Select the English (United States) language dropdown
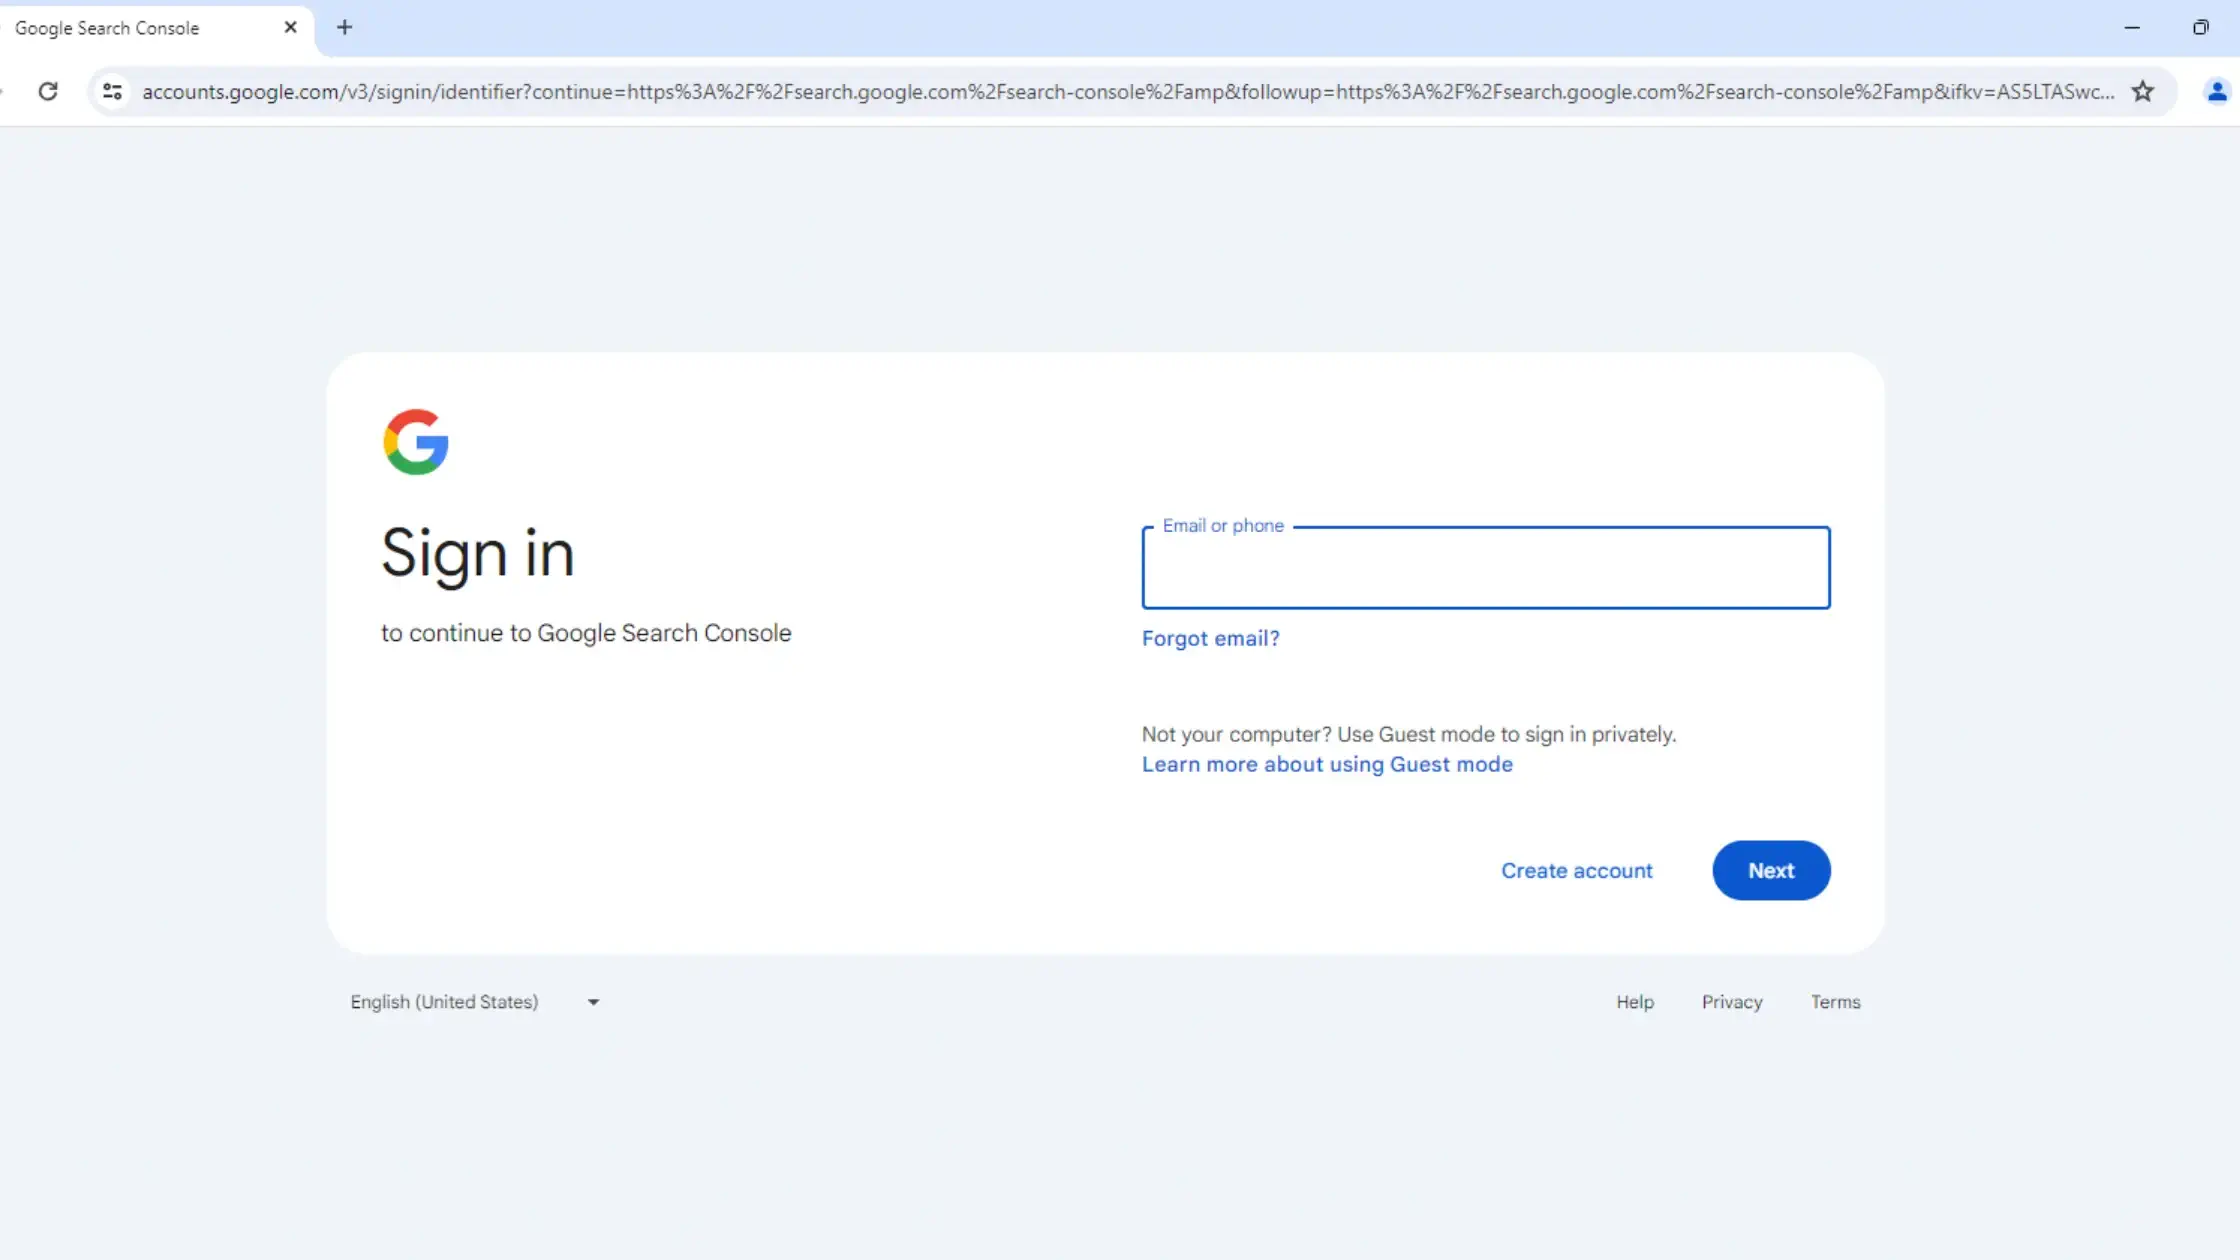Screen dimensions: 2240x1260 pos(472,1002)
